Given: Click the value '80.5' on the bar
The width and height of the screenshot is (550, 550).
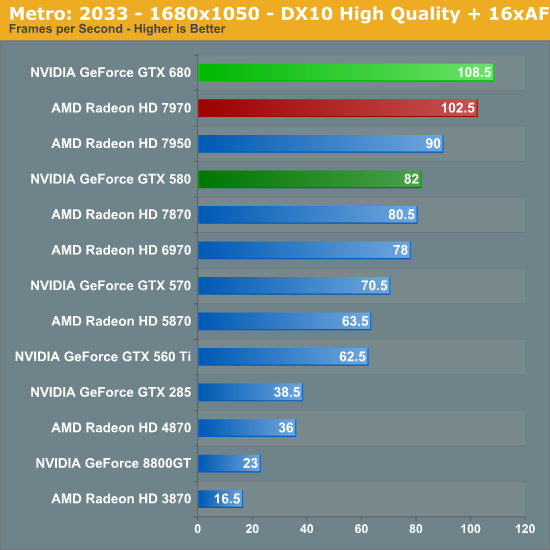Looking at the screenshot, I should [x=402, y=215].
